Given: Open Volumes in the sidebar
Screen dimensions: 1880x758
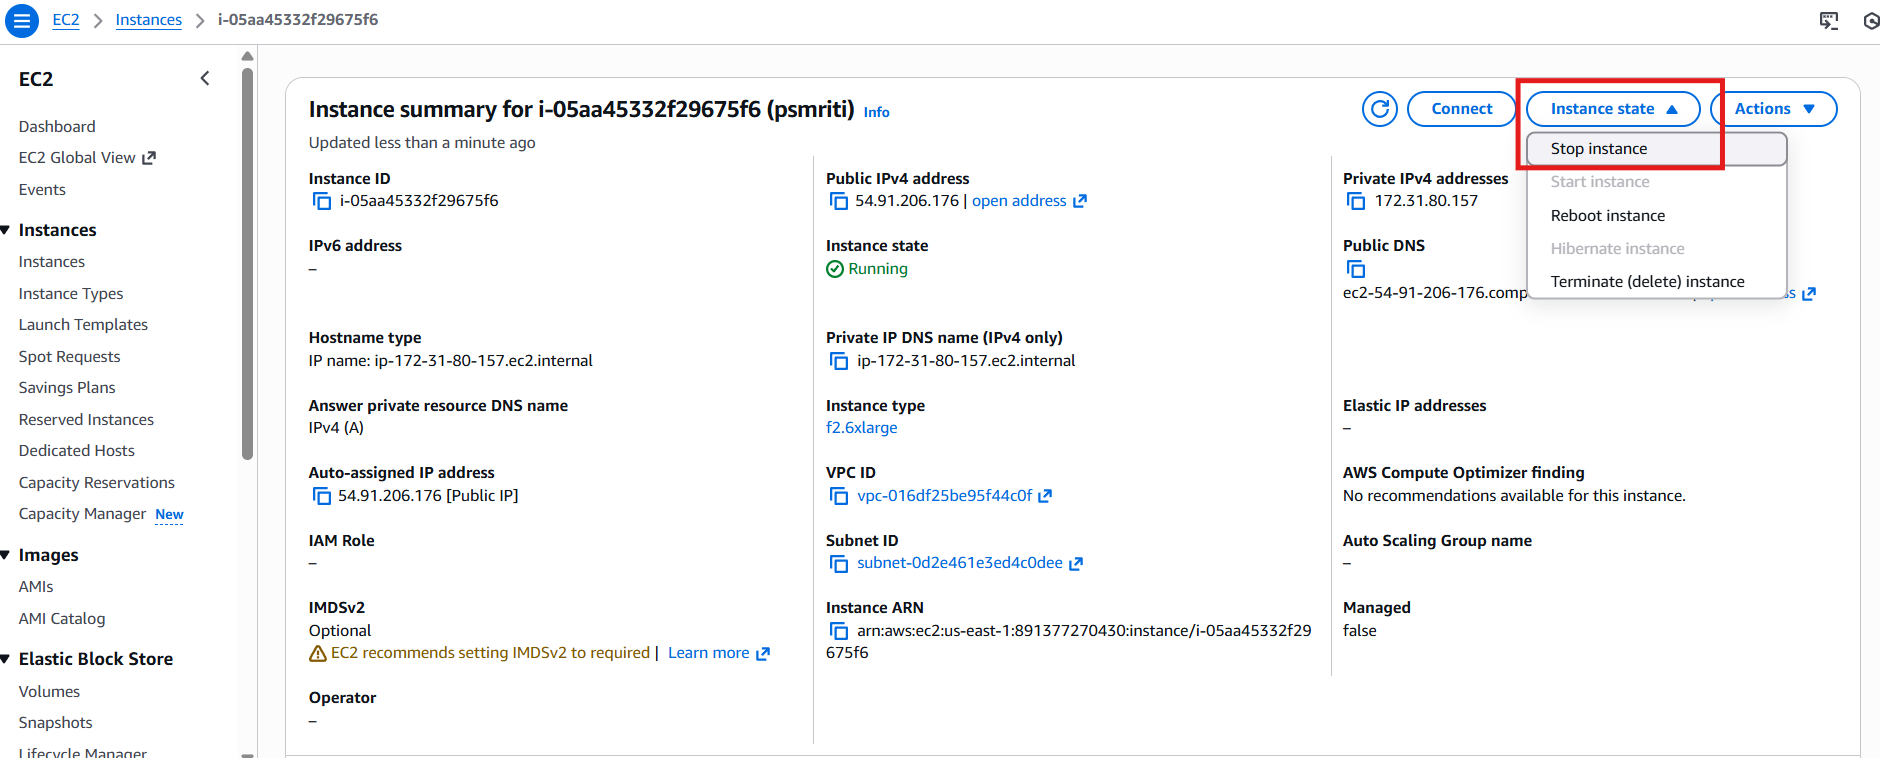Looking at the screenshot, I should [x=49, y=692].
